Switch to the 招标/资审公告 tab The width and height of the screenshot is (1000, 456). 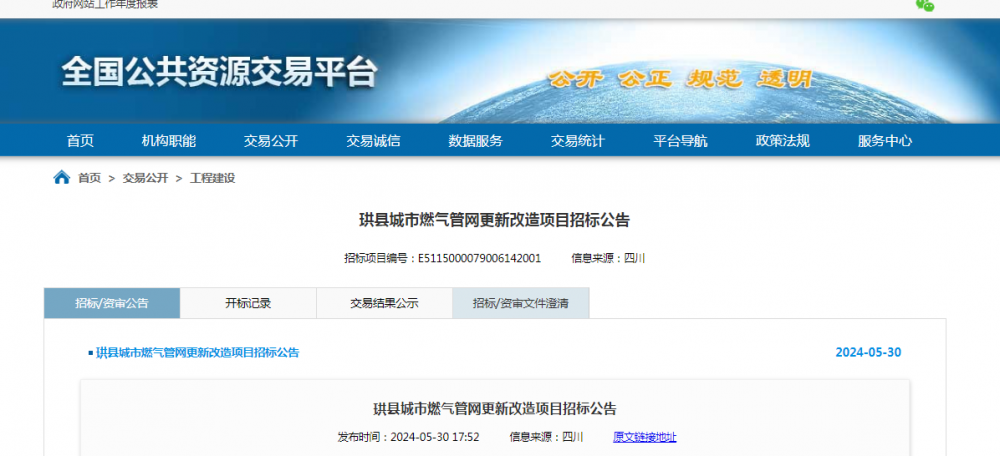[x=112, y=303]
